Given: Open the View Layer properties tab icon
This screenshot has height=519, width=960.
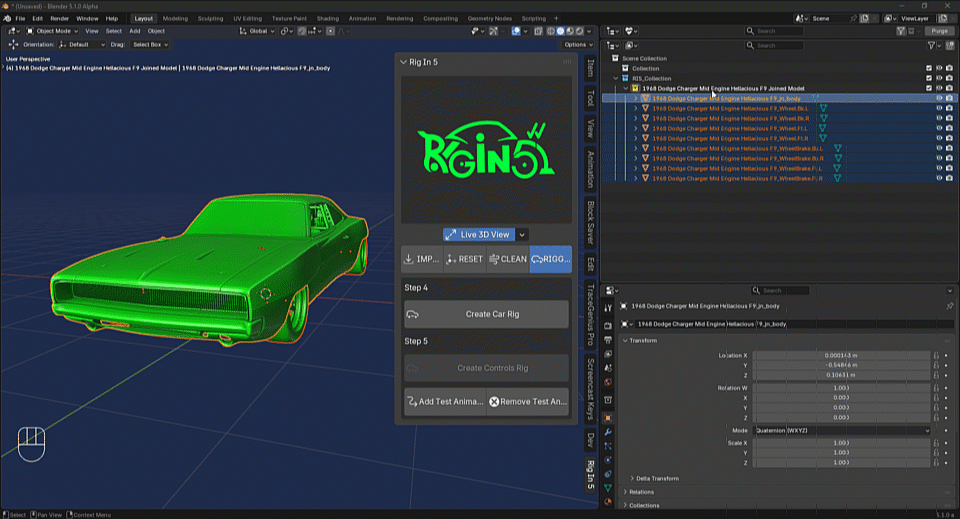Looking at the screenshot, I should click(608, 354).
